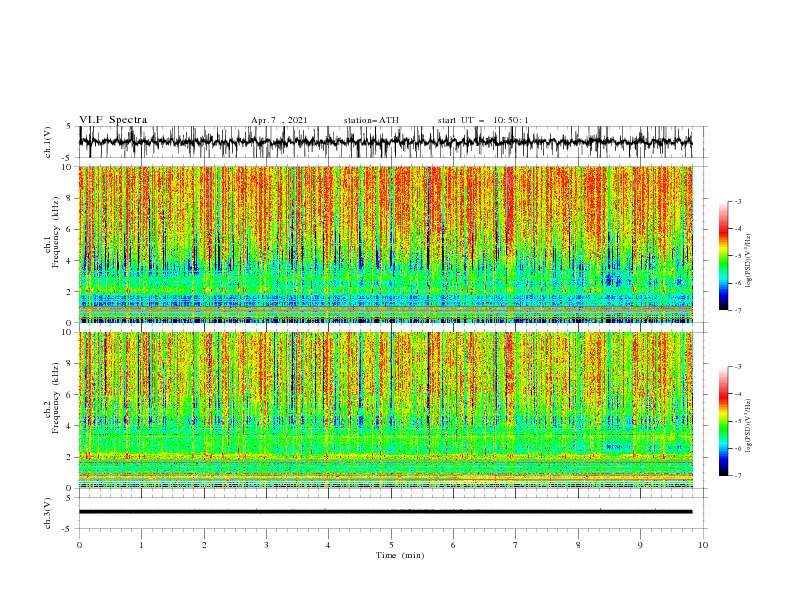
Task: Click time axis tick label '9'
Action: click(x=640, y=545)
